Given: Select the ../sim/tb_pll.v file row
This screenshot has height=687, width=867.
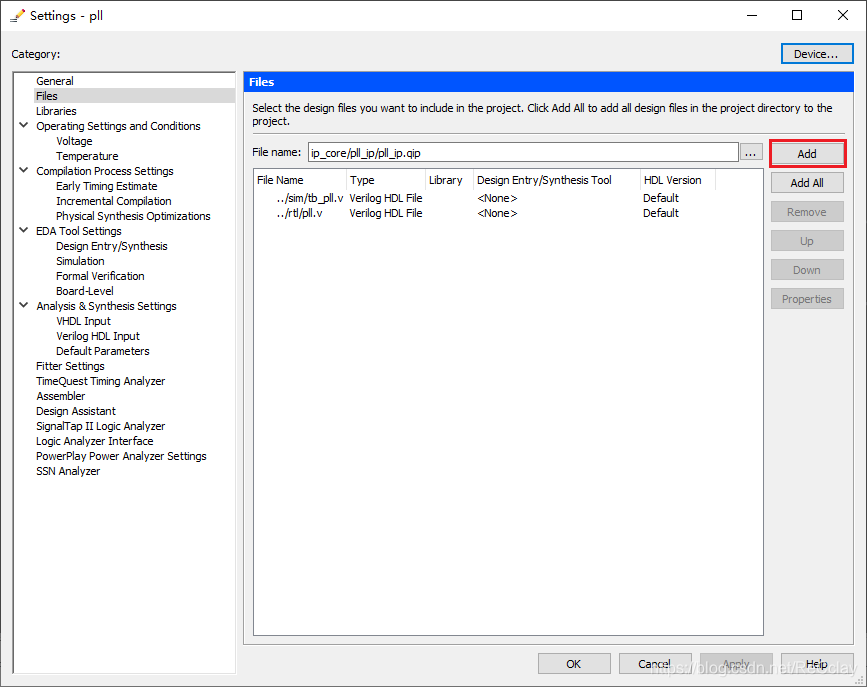Looking at the screenshot, I should click(508, 198).
